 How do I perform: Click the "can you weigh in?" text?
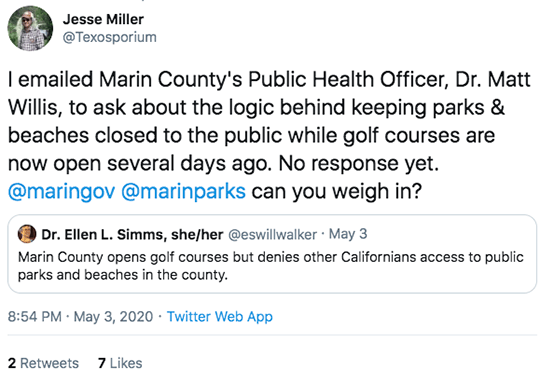[336, 192]
